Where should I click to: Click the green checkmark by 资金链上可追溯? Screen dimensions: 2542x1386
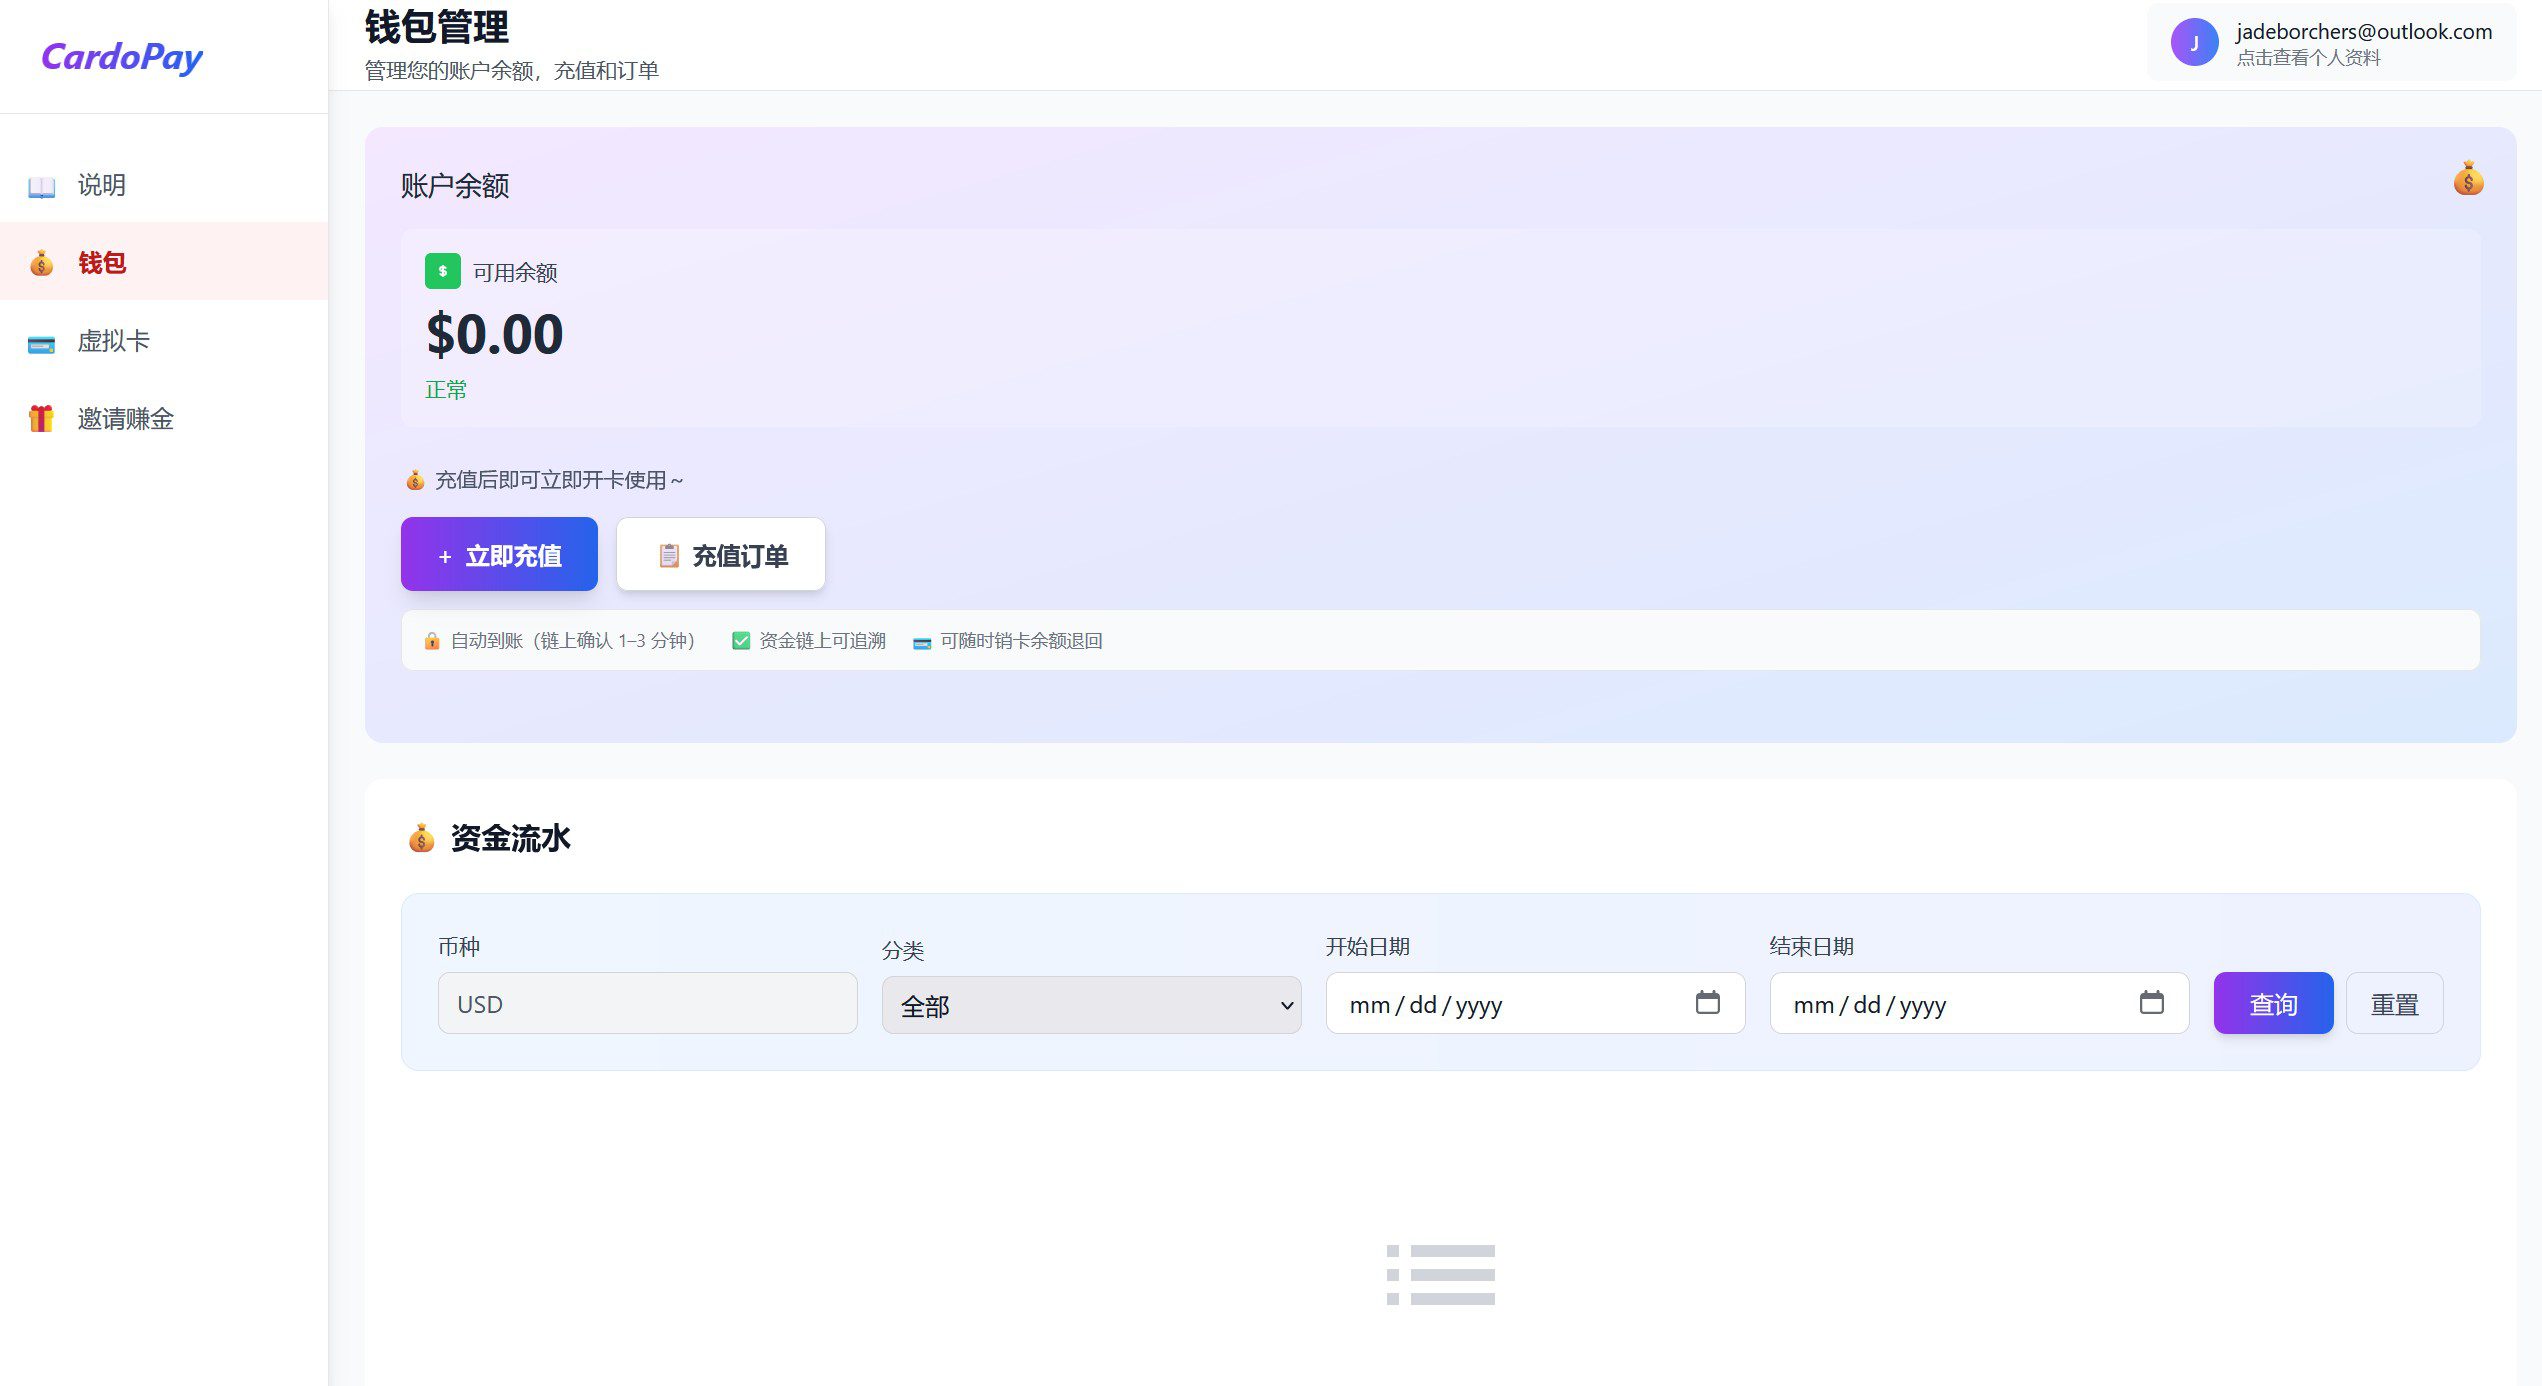click(x=741, y=641)
